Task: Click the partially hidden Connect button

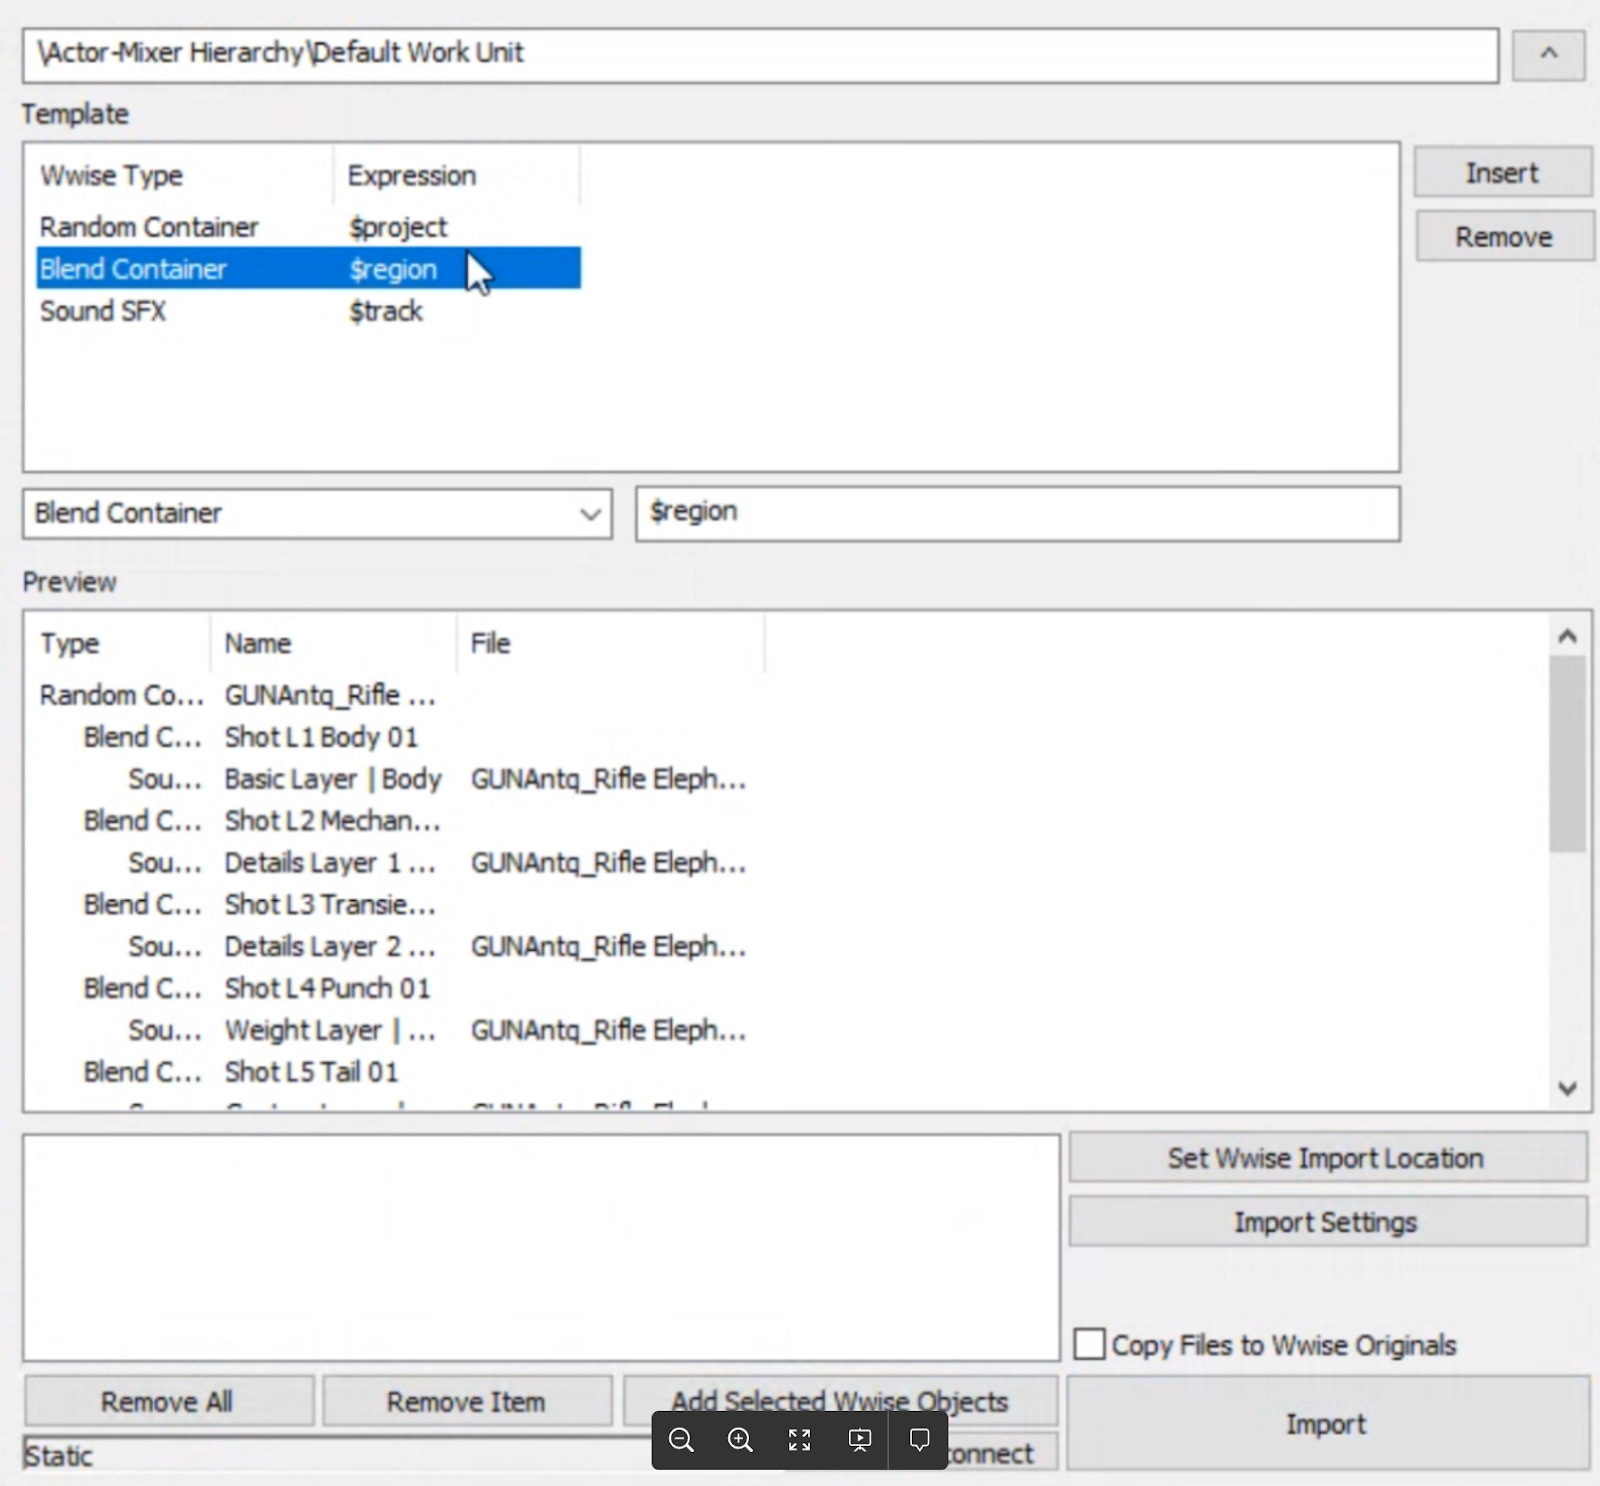Action: click(x=1000, y=1453)
